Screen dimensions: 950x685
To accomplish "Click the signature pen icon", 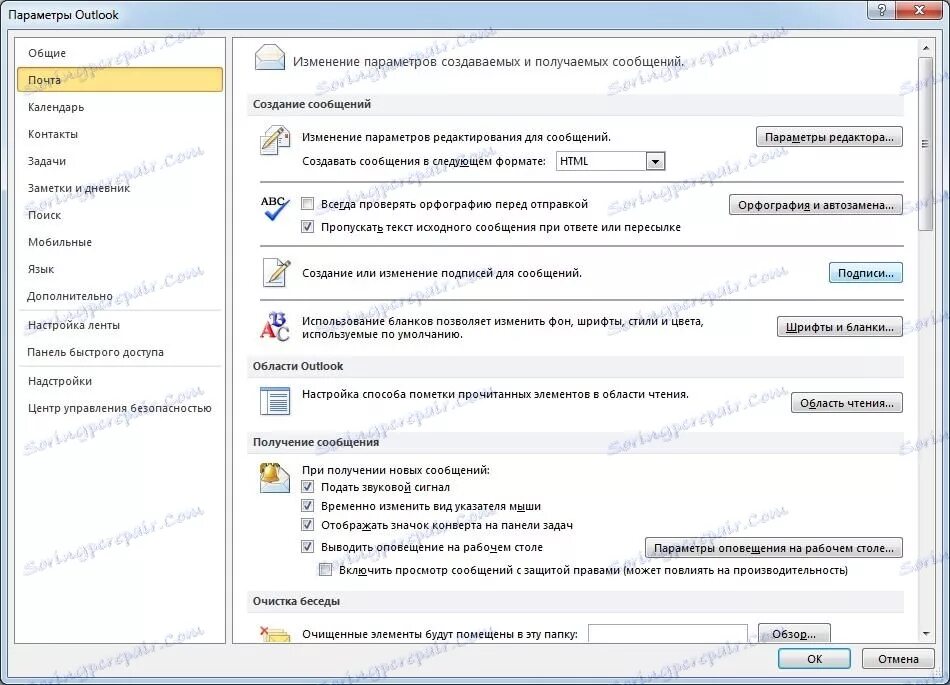I will (276, 272).
